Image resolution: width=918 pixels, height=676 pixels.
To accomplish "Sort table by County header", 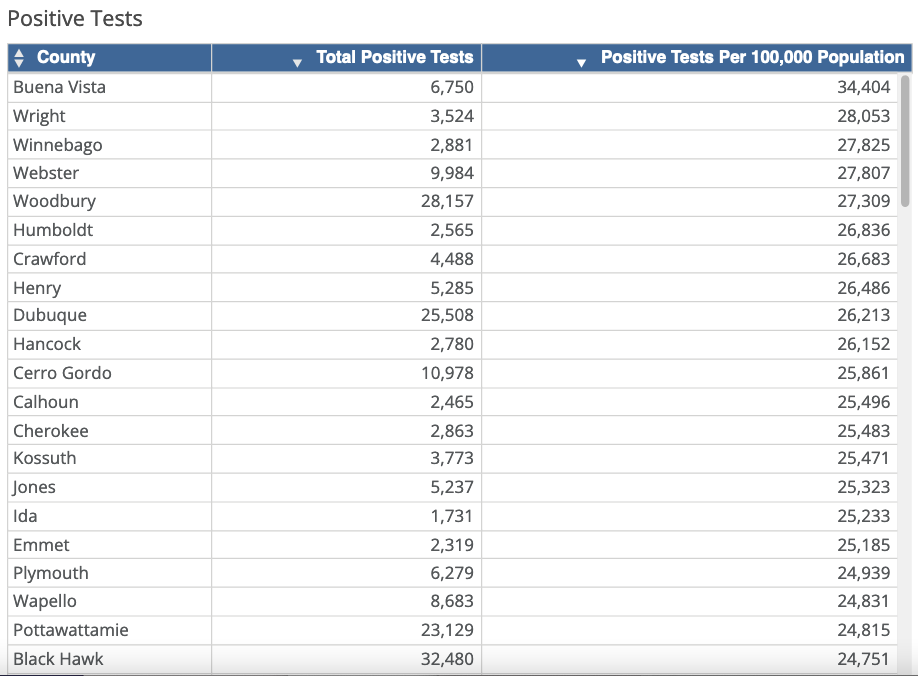I will click(66, 57).
